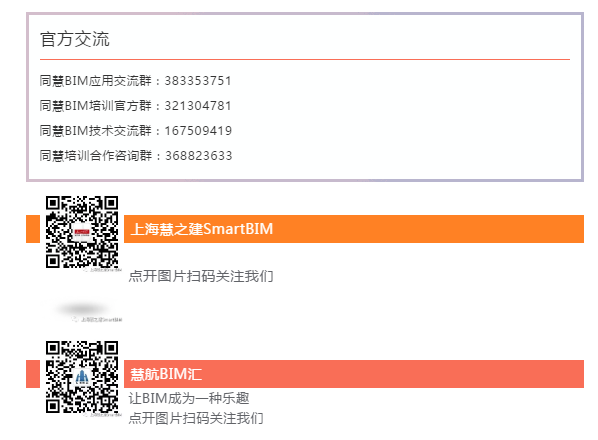Click the small orange block left of the SmartBIM QR code

(33, 229)
